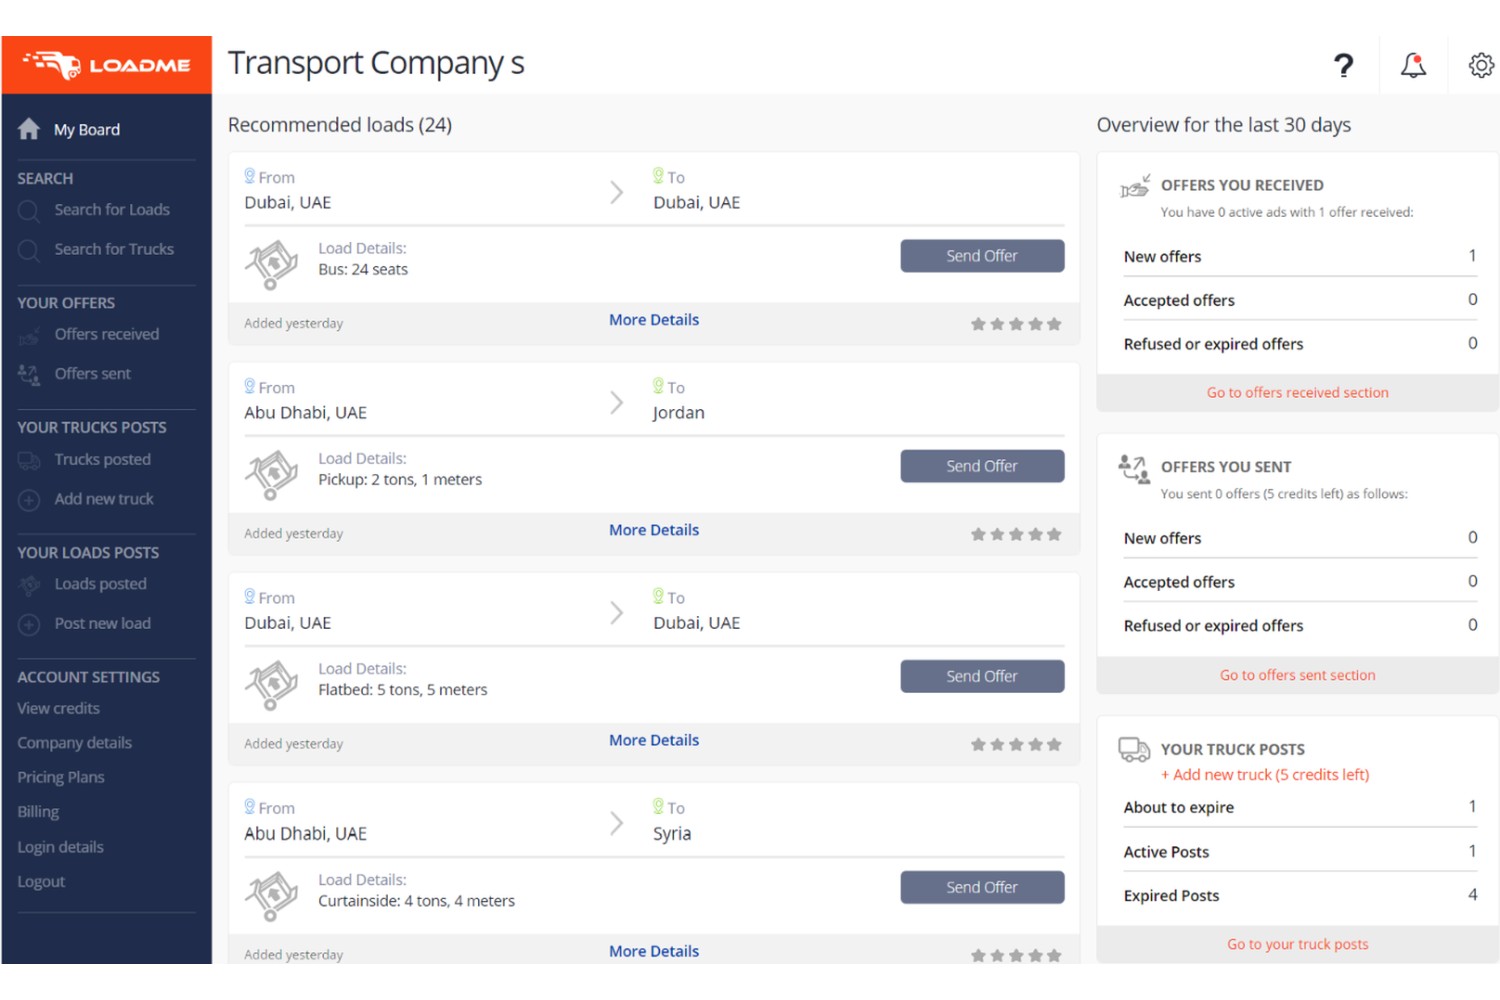The image size is (1500, 1000).
Task: Click the My Board home icon
Action: (29, 129)
